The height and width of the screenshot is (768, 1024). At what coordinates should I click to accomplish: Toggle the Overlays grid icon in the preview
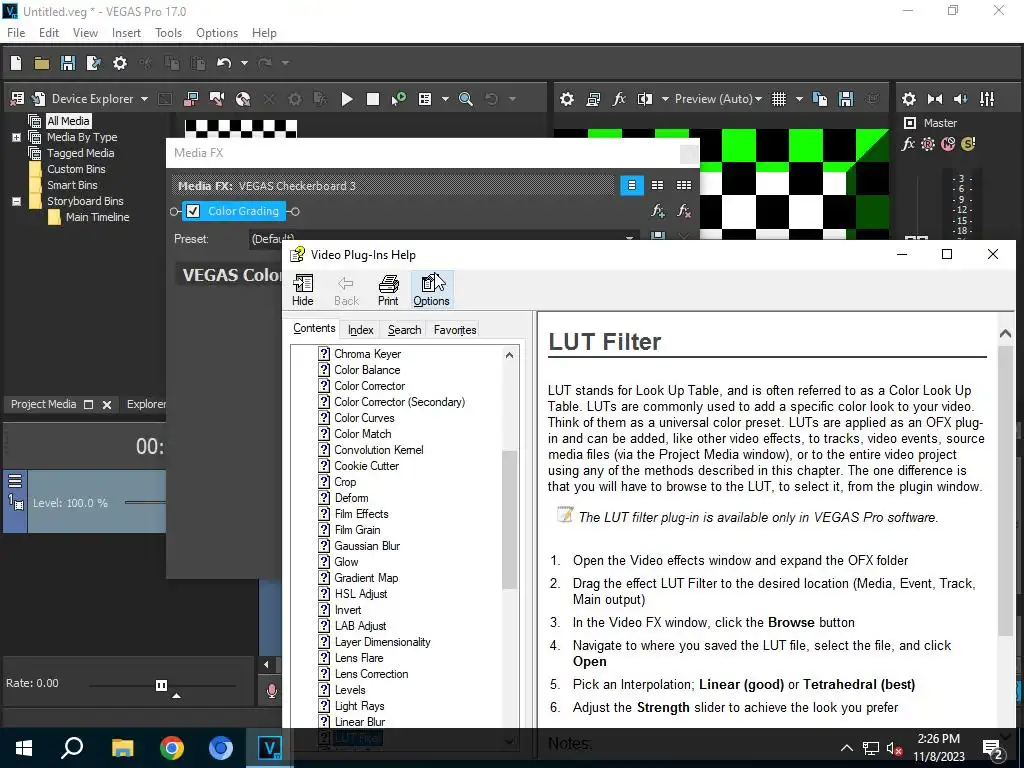779,99
